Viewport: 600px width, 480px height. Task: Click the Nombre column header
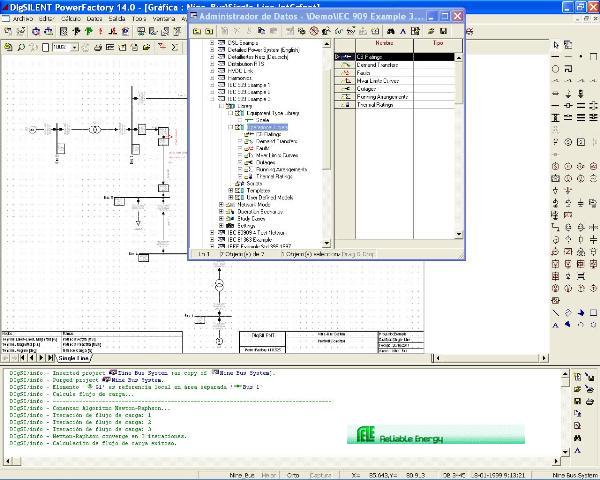384,45
